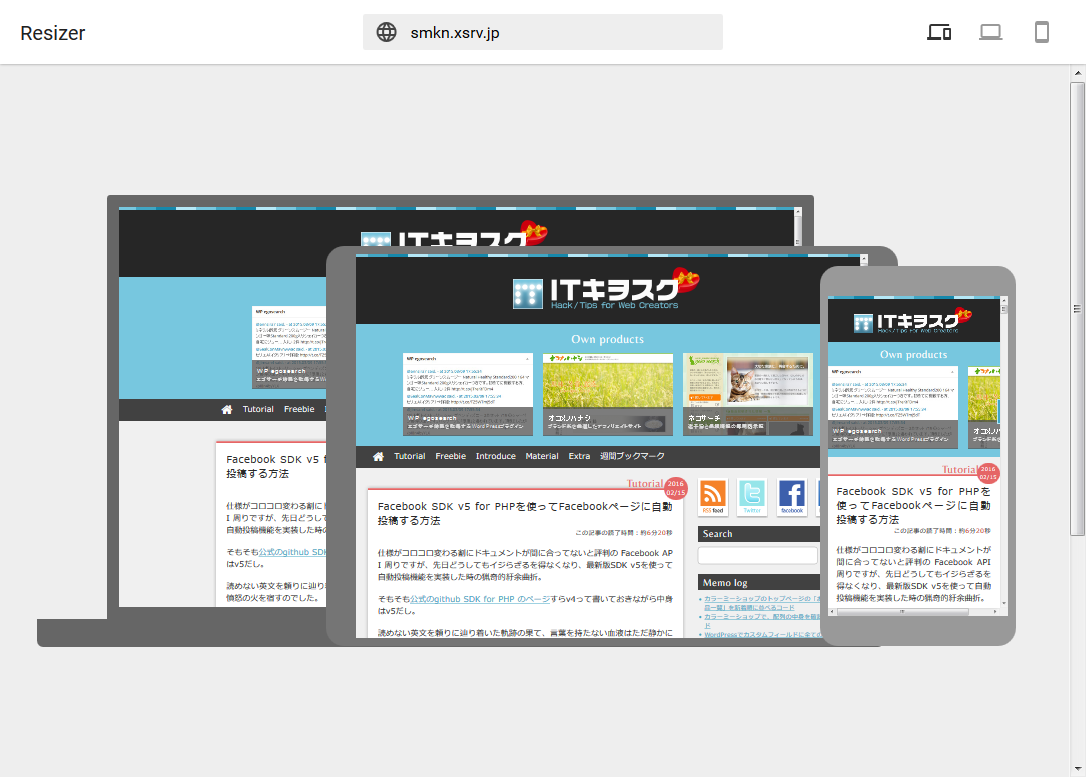
Task: Click the Twitter icon in the tablet sidebar
Action: point(752,496)
